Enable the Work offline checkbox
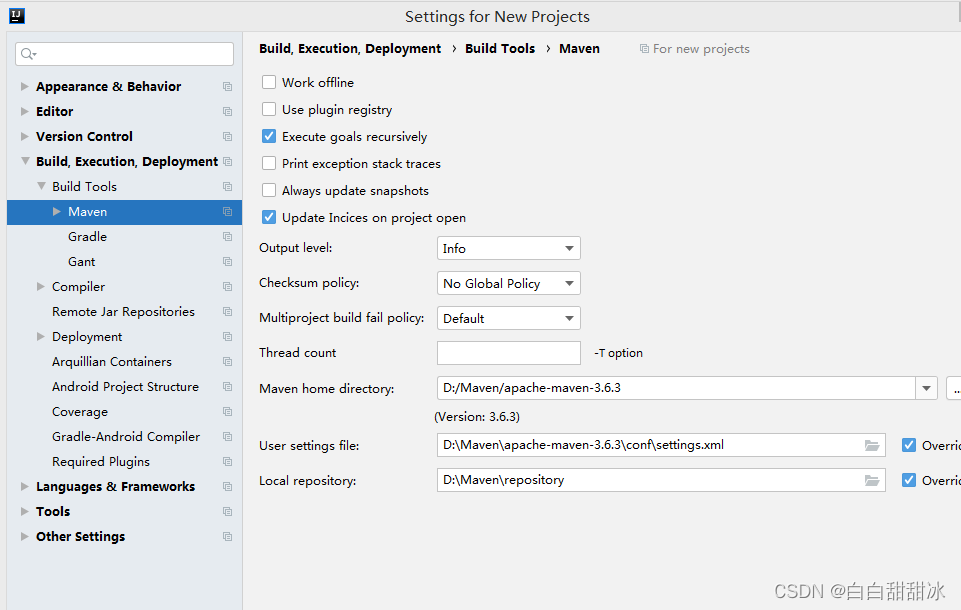This screenshot has width=961, height=610. point(269,82)
